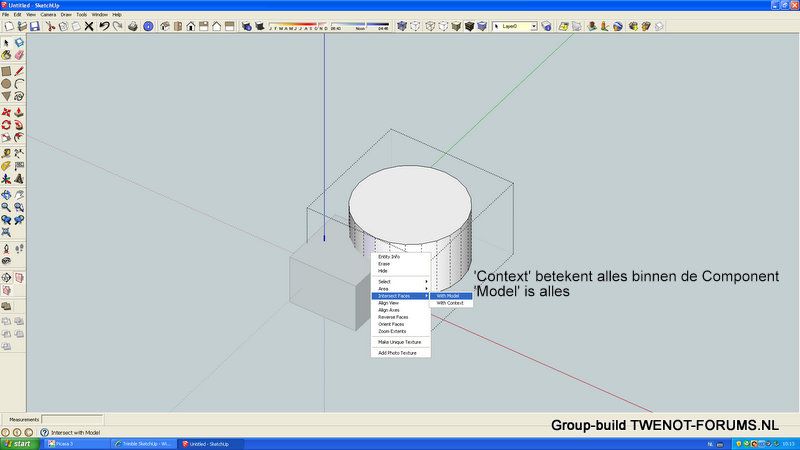This screenshot has height=450, width=800.
Task: Activate the Scale tool
Action: [6, 137]
